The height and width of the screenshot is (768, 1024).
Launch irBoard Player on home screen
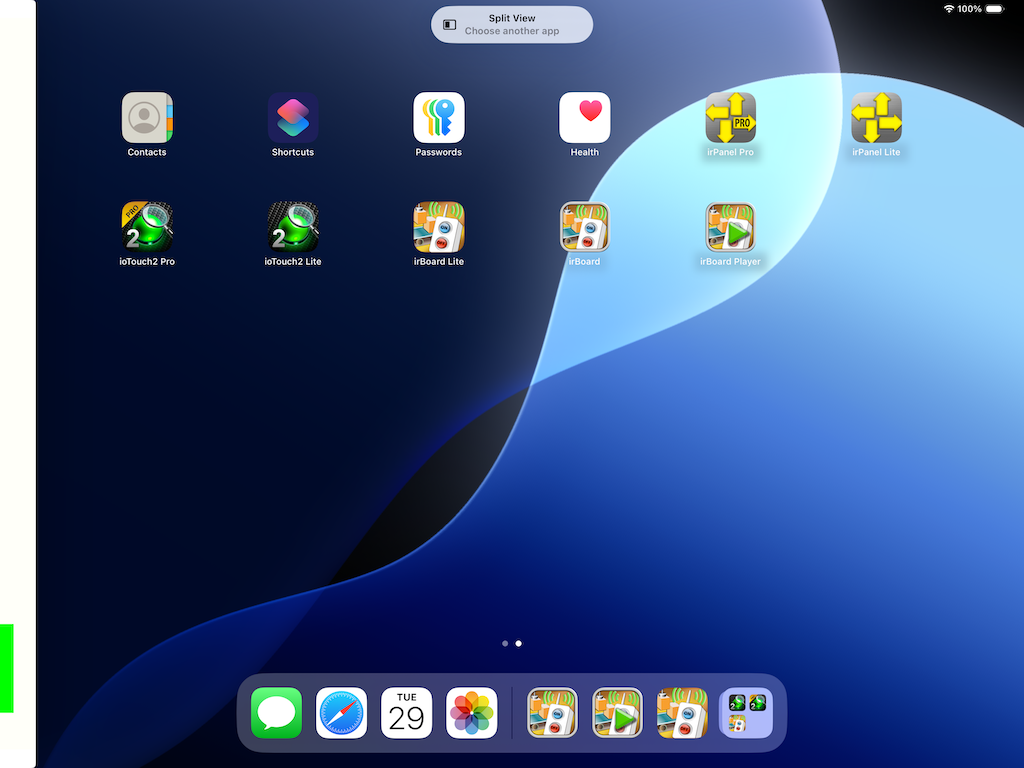coord(730,227)
